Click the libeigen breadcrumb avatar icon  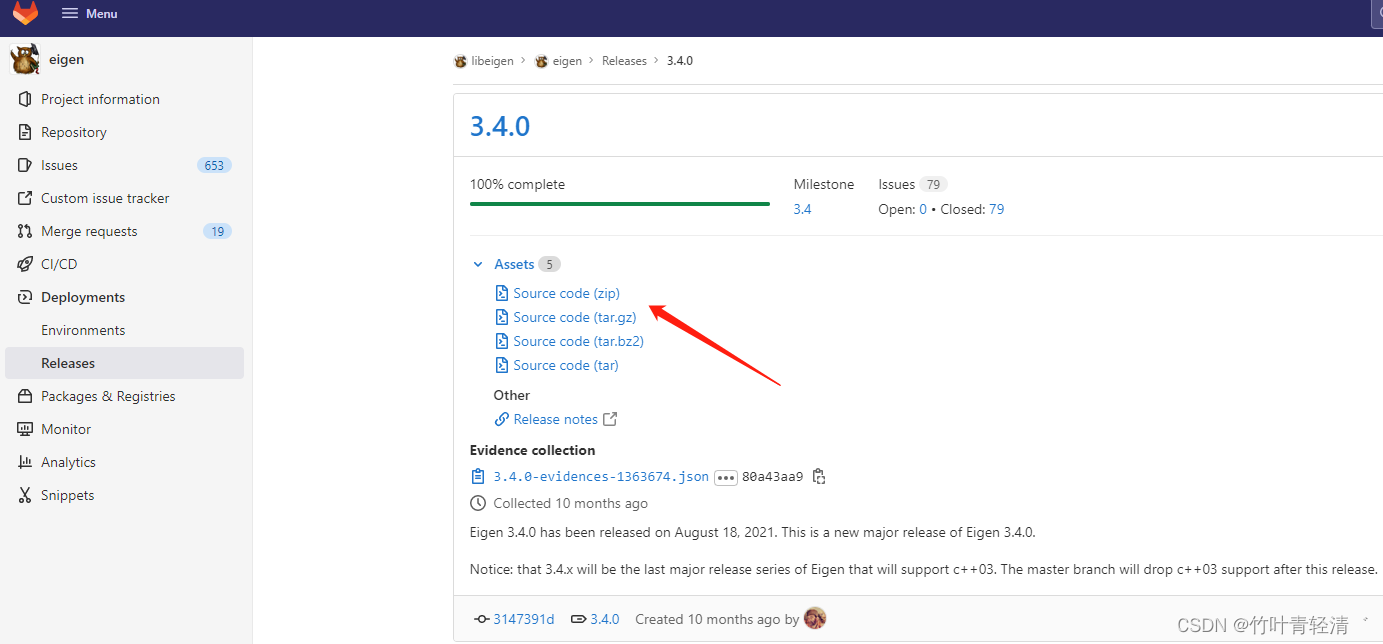460,61
